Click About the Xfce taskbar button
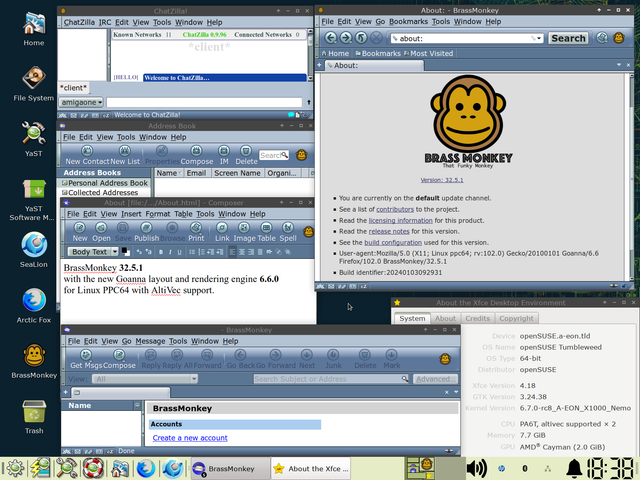Image resolution: width=640 pixels, height=480 pixels. pos(312,469)
